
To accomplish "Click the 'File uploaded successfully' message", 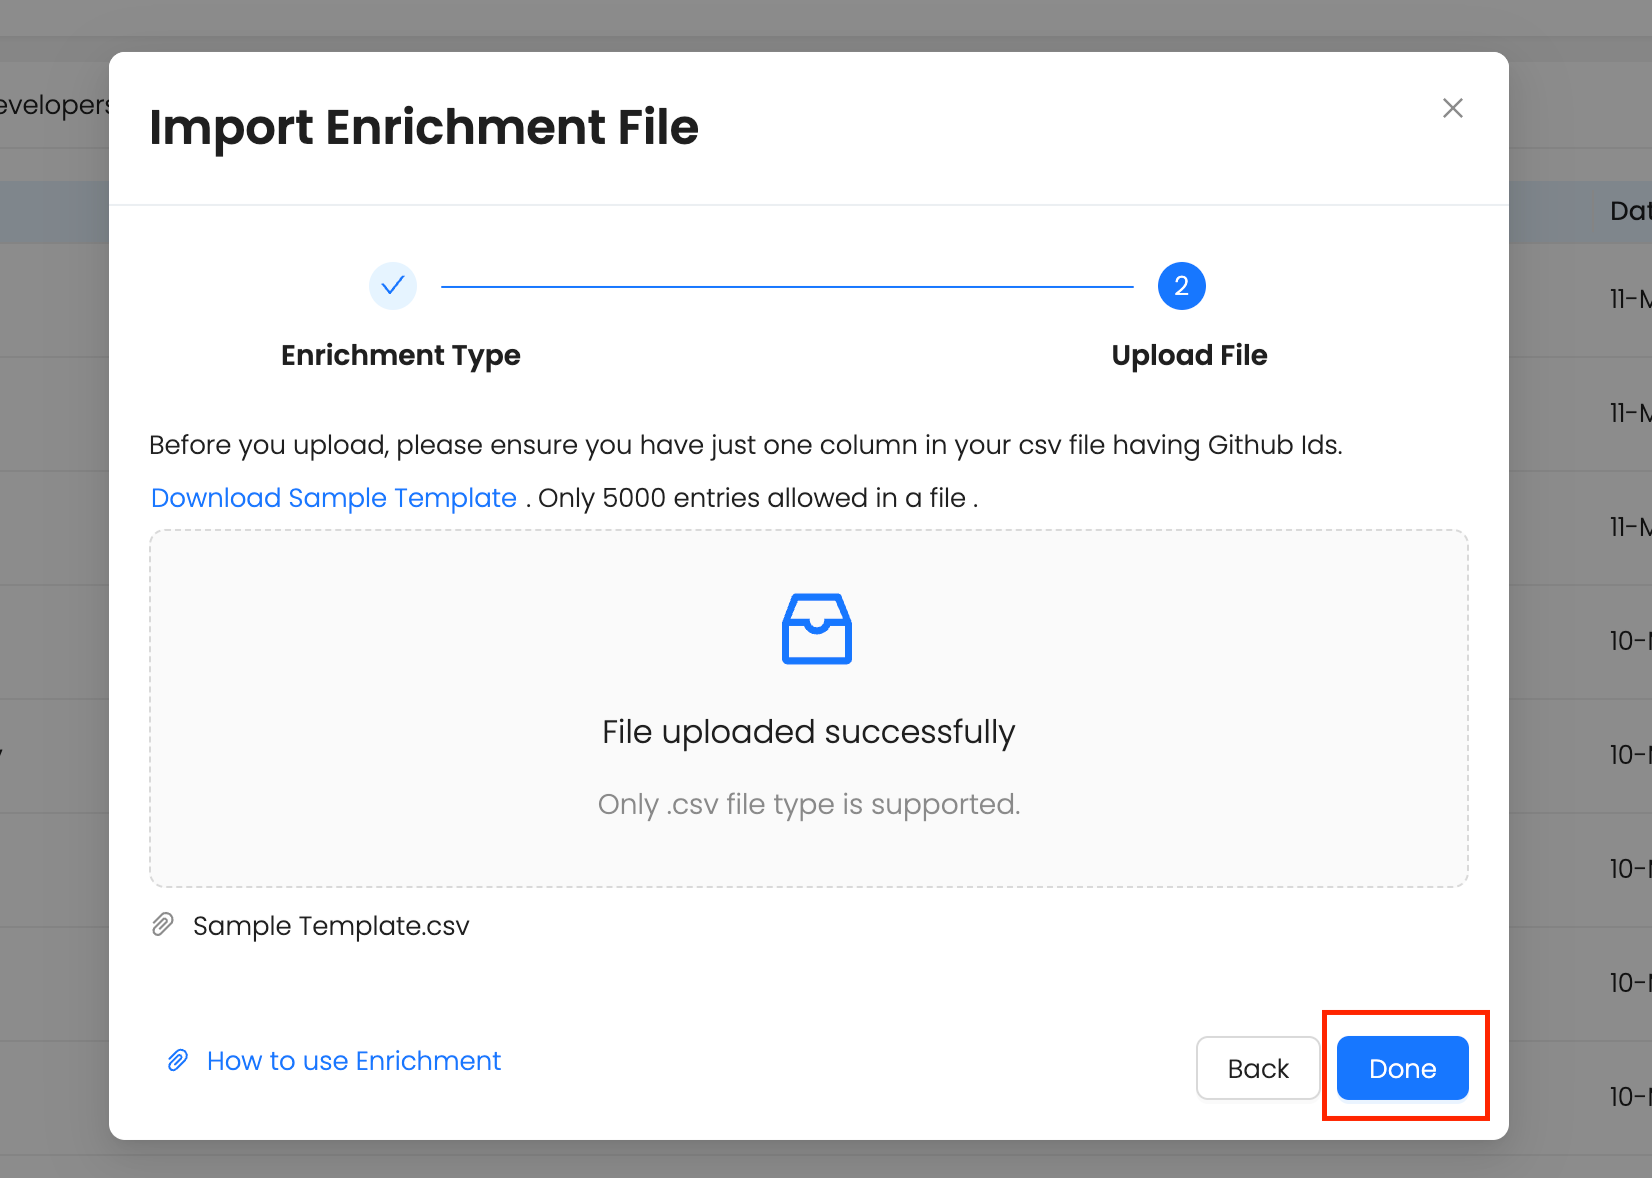I will tap(808, 732).
